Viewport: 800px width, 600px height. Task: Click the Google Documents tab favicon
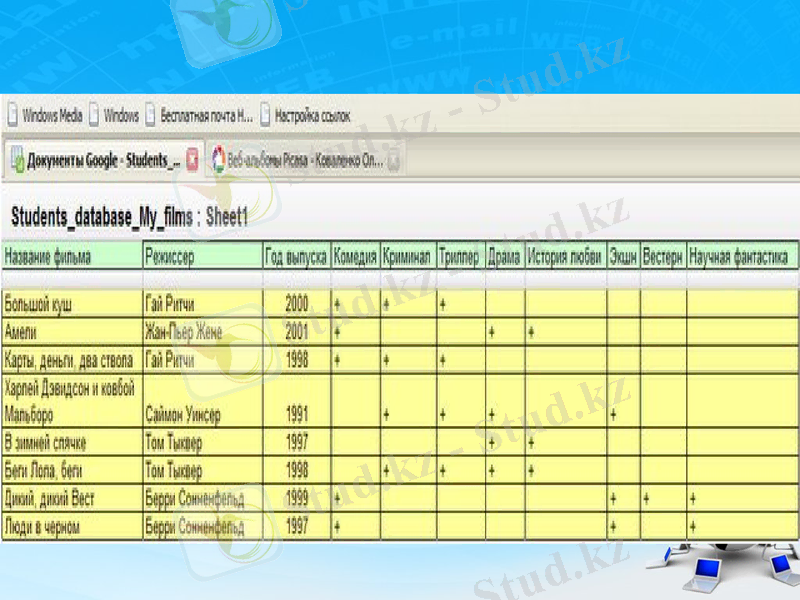[x=17, y=160]
